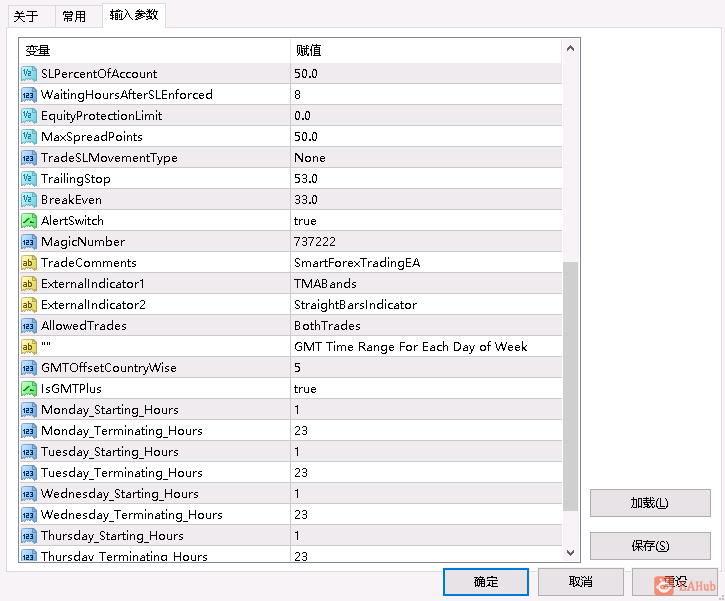Click the icon beside Monday_Starting_Hours
This screenshot has height=601, width=725.
(29, 410)
